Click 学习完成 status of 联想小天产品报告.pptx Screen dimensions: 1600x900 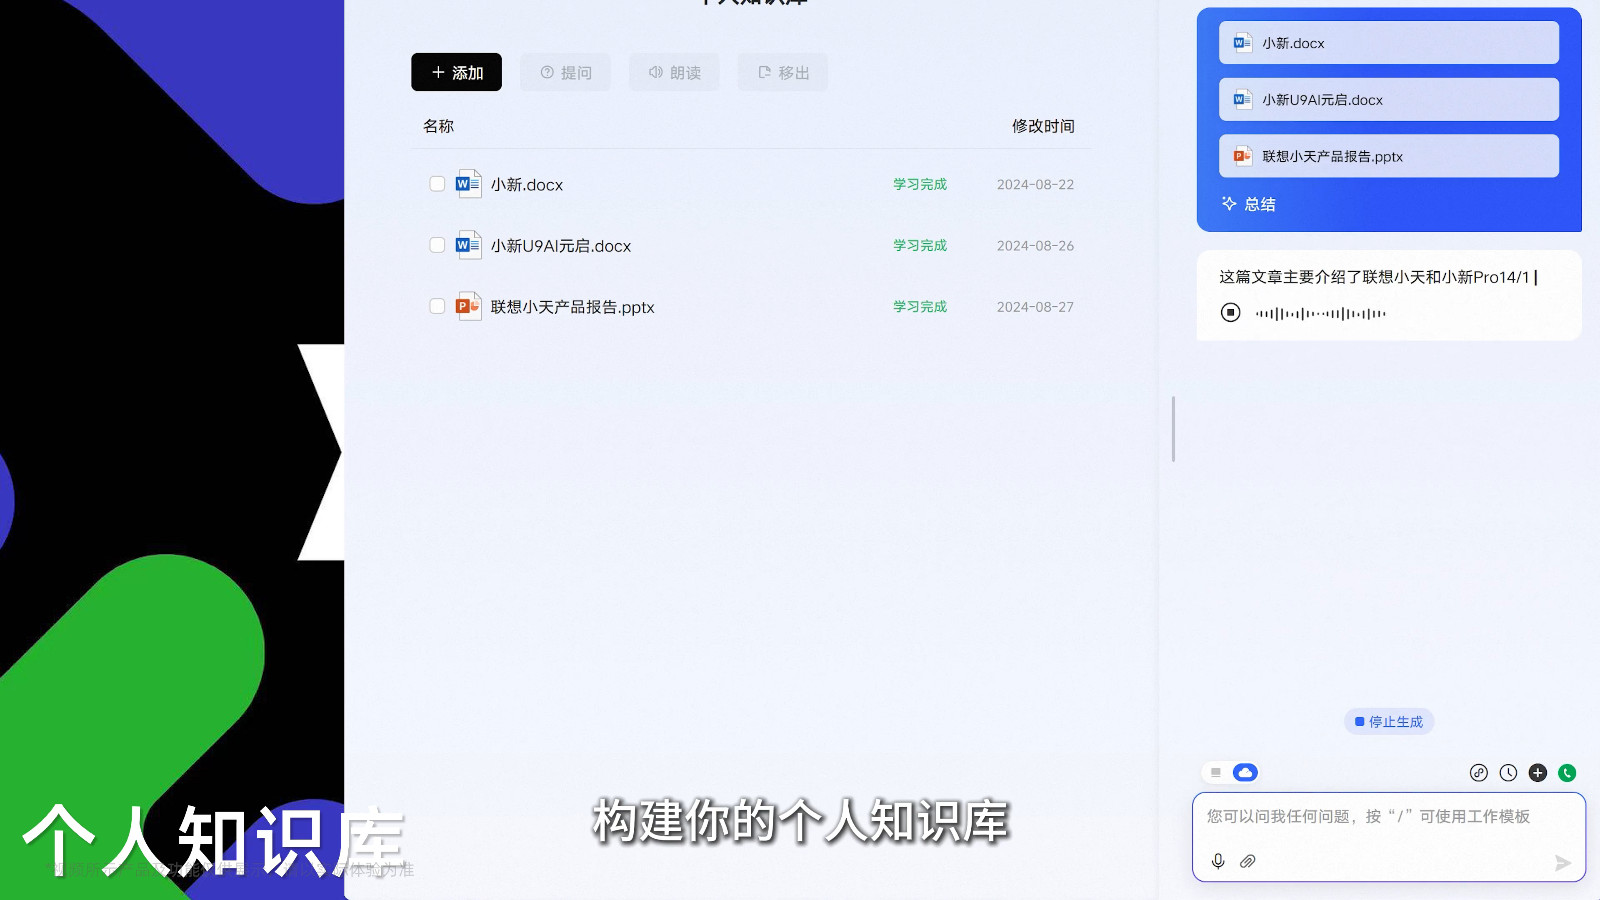[x=920, y=306]
